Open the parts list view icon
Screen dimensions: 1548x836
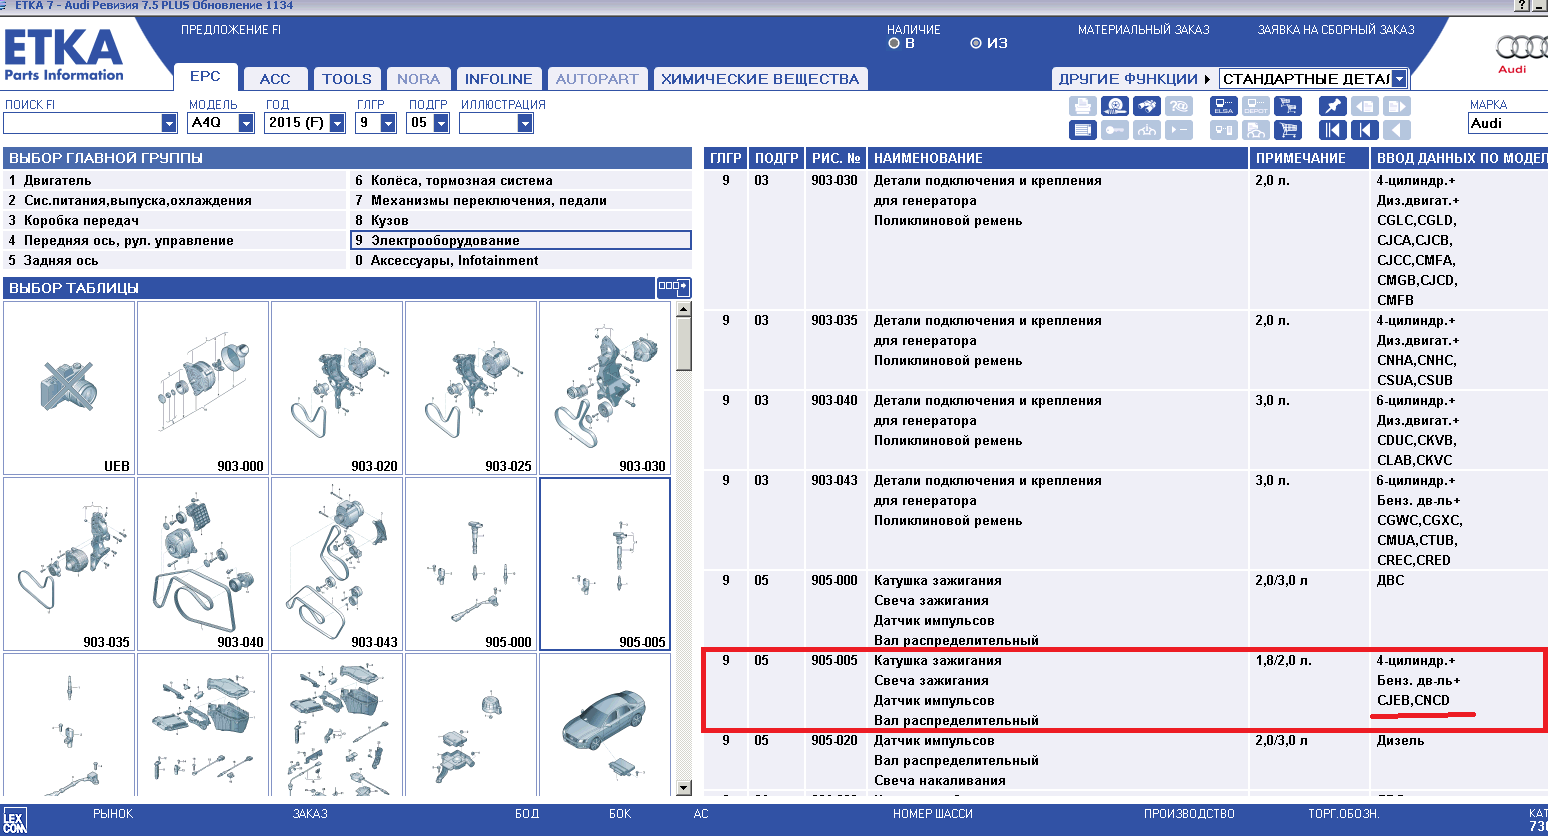1083,130
